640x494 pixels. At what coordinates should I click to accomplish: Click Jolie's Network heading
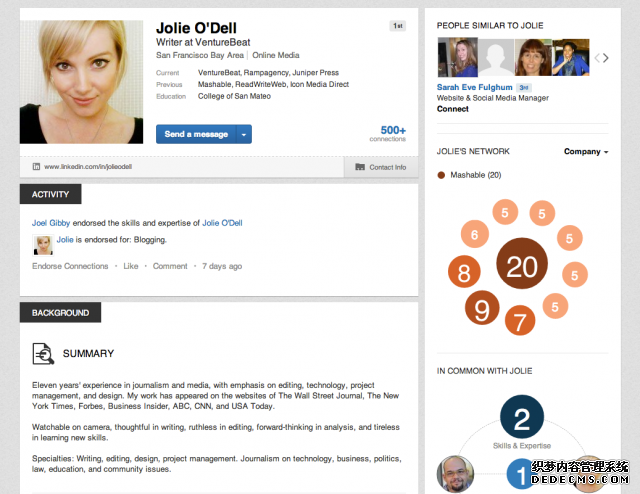[473, 151]
